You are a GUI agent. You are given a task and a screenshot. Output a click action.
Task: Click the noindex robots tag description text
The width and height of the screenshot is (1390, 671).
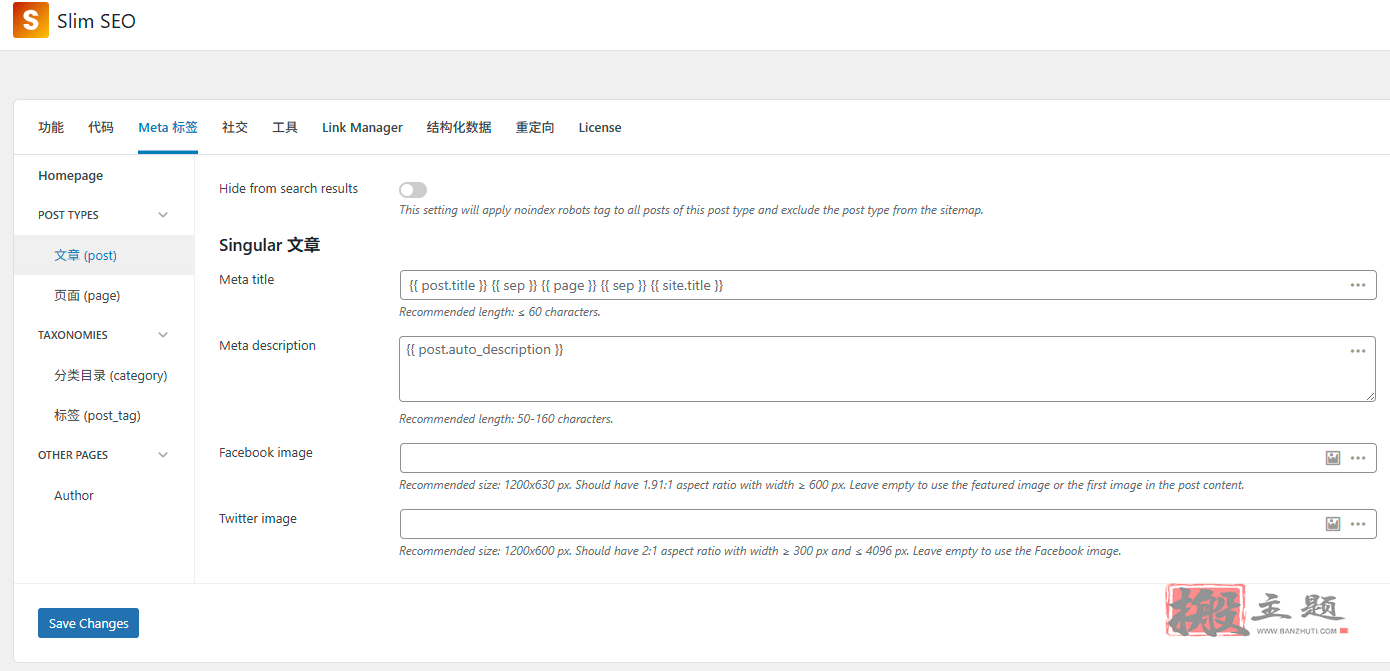pyautogui.click(x=691, y=210)
